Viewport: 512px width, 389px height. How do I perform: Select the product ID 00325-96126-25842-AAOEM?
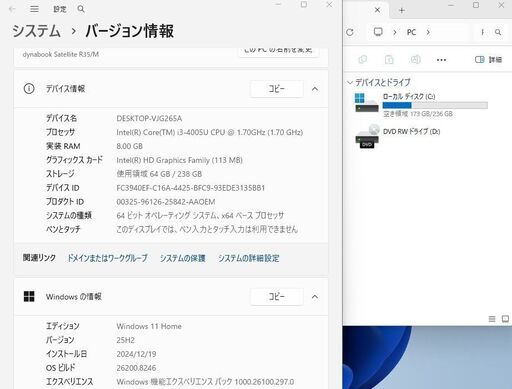166,202
